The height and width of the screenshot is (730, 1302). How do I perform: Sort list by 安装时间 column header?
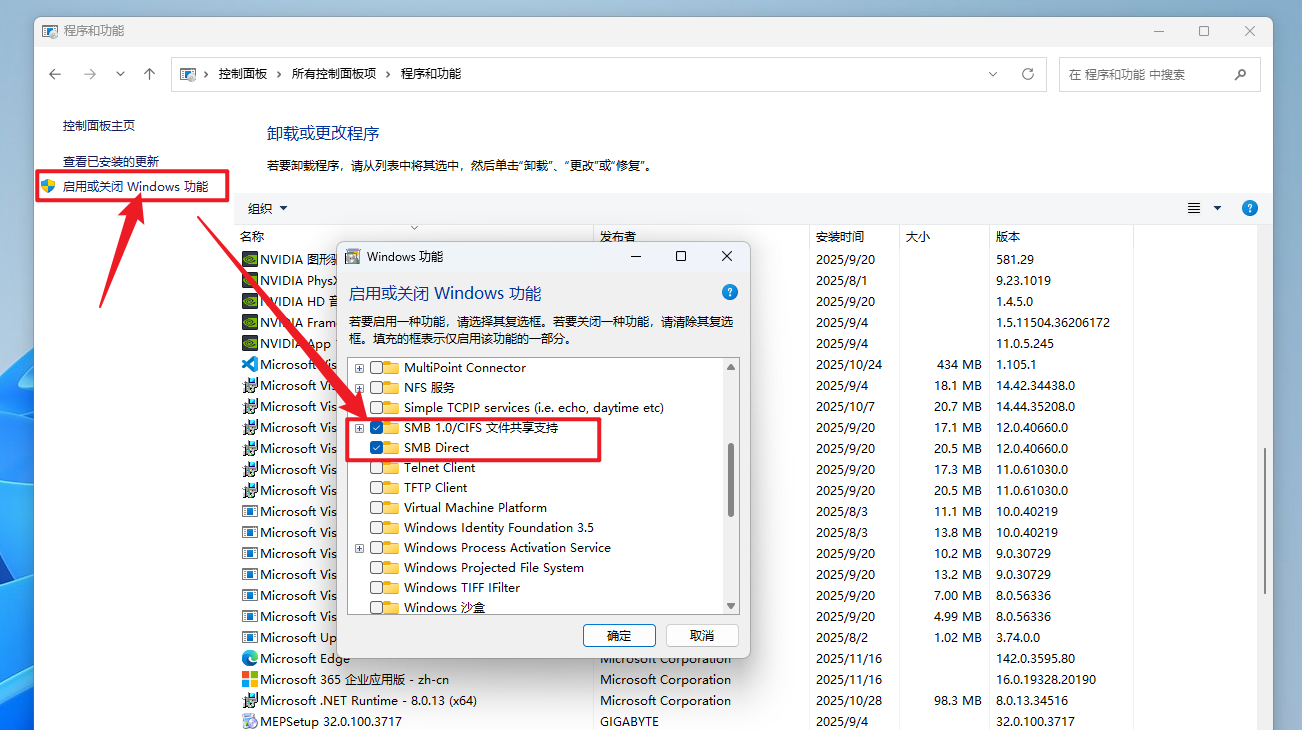[x=840, y=236]
